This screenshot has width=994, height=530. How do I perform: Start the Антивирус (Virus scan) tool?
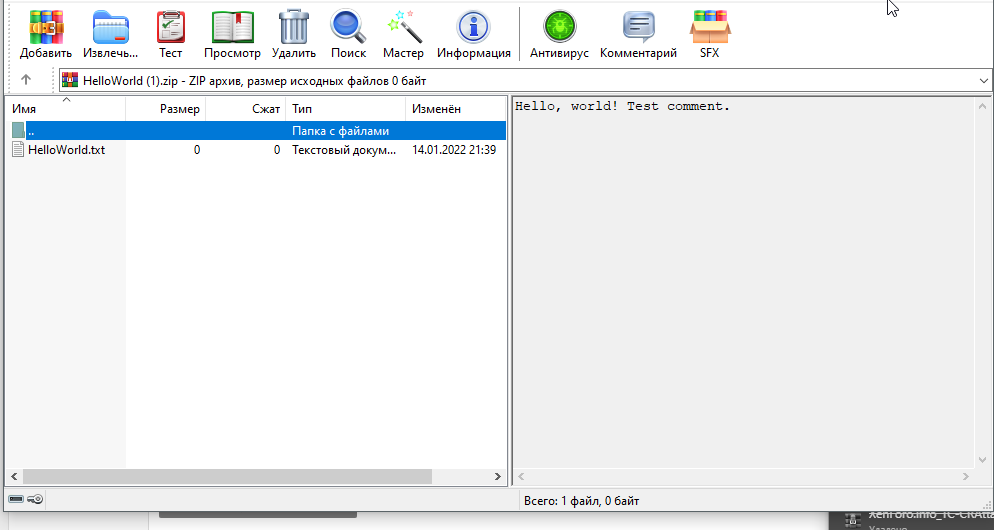(x=559, y=33)
